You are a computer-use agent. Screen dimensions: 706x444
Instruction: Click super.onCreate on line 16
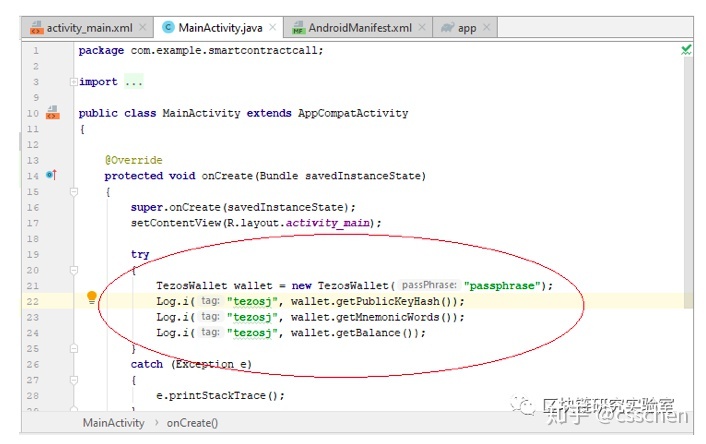tap(175, 207)
